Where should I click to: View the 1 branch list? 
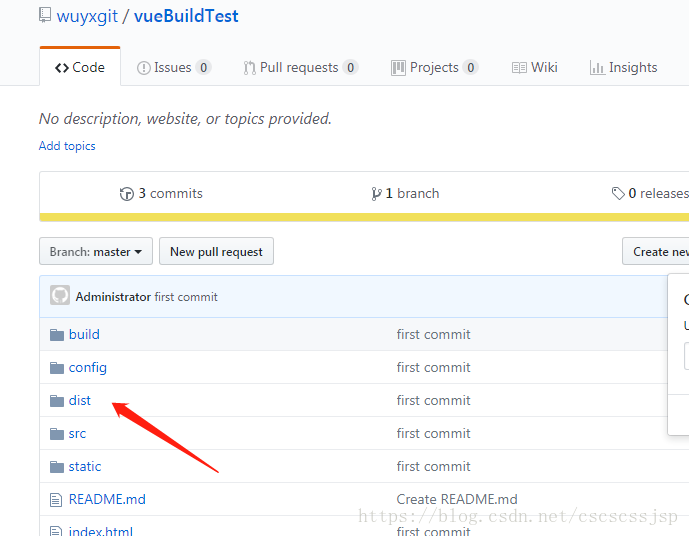tap(405, 193)
